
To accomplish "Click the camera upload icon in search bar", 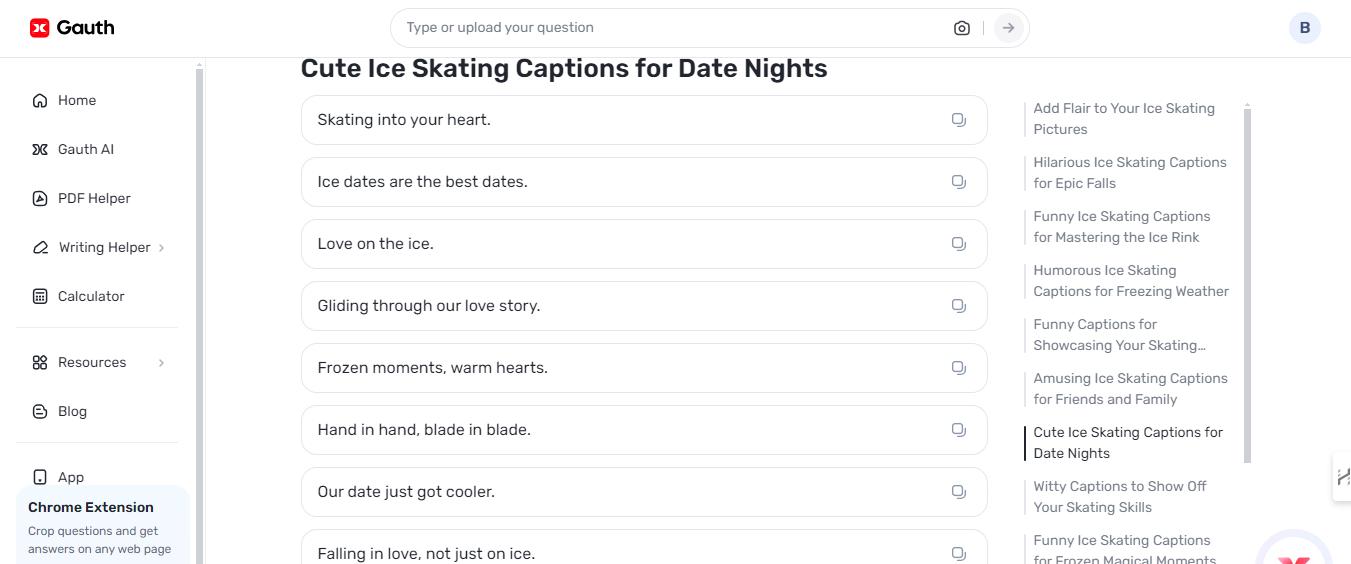I will click(962, 28).
